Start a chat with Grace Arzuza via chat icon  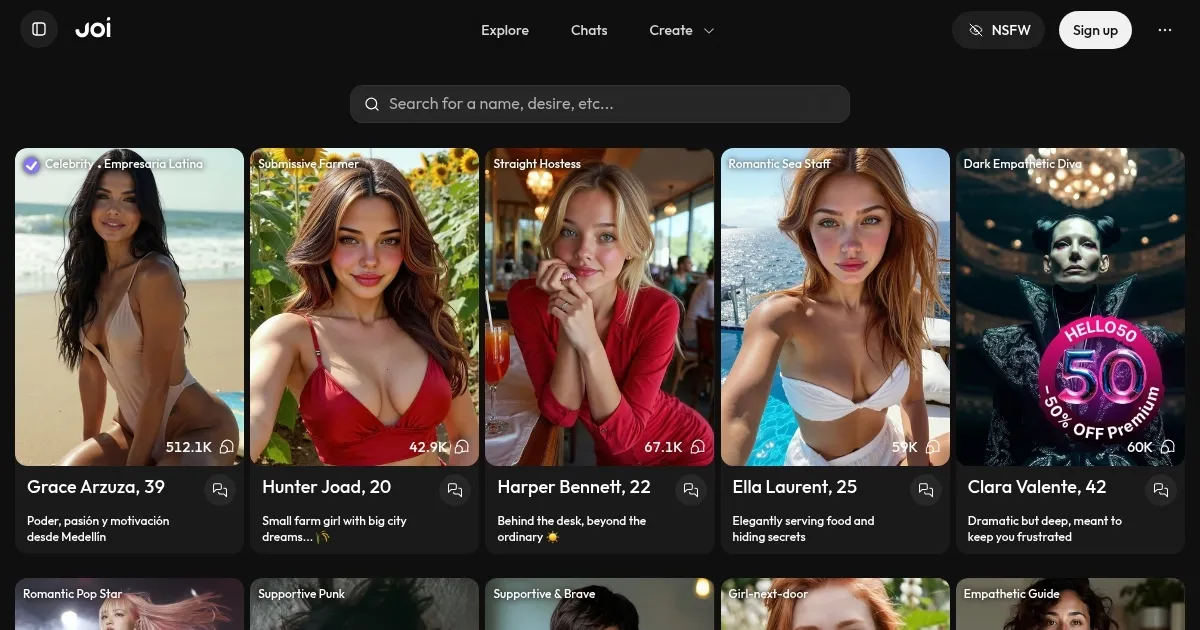pos(220,490)
